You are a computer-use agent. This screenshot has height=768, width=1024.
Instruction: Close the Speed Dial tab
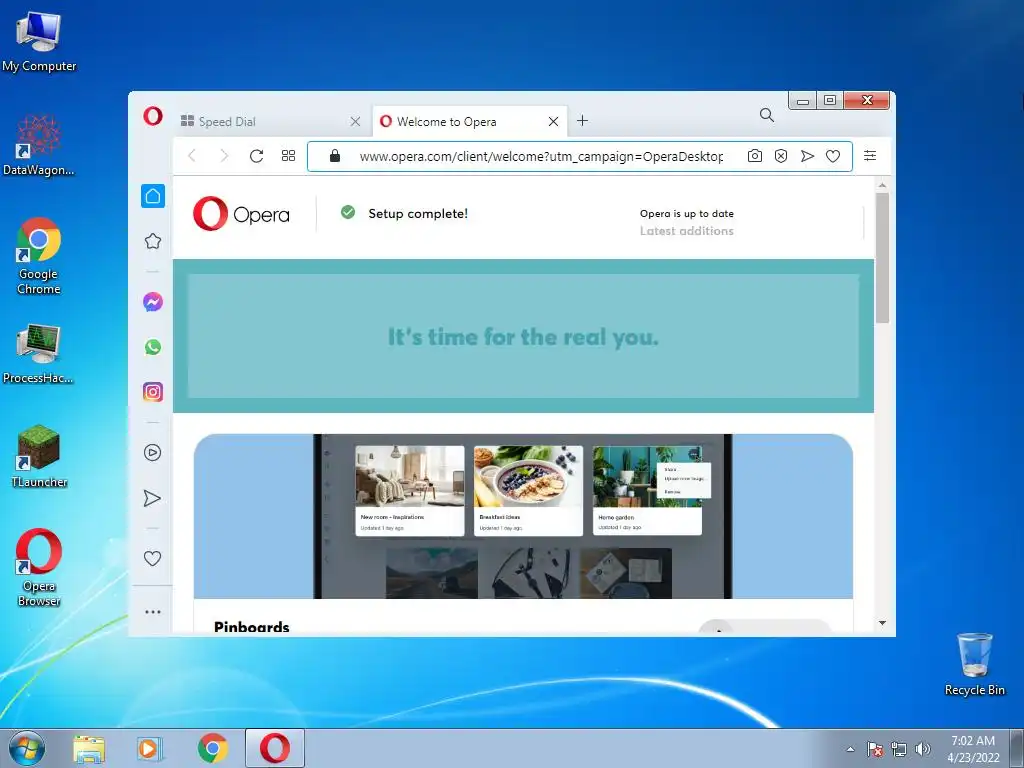click(355, 121)
